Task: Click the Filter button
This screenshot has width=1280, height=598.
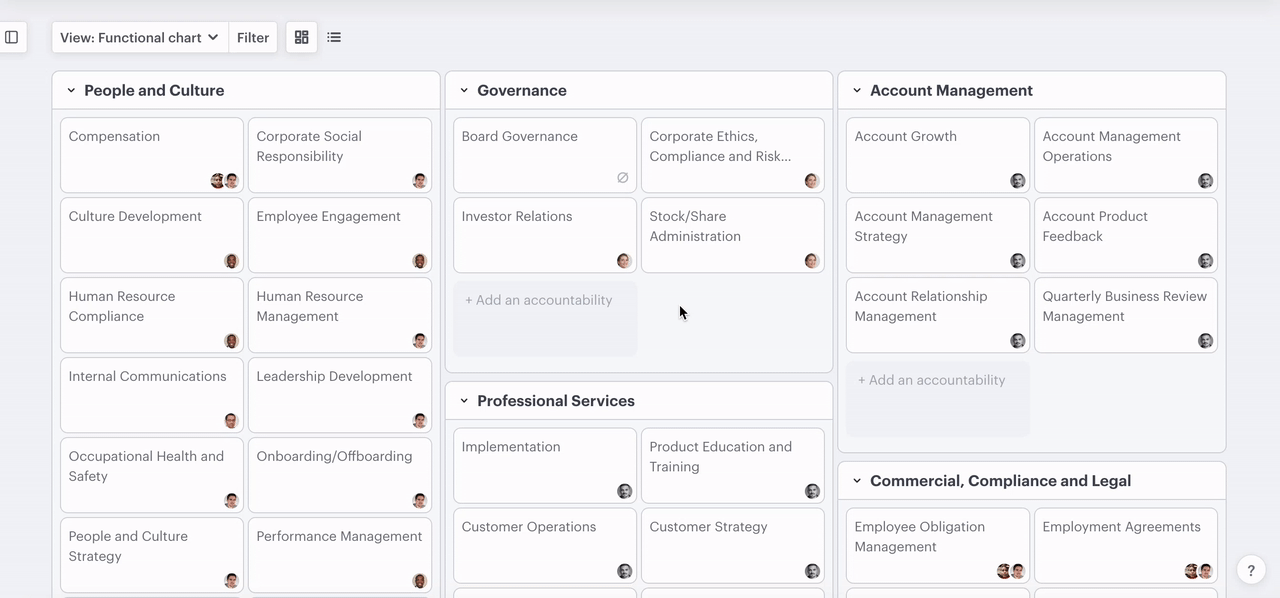Action: click(x=253, y=37)
